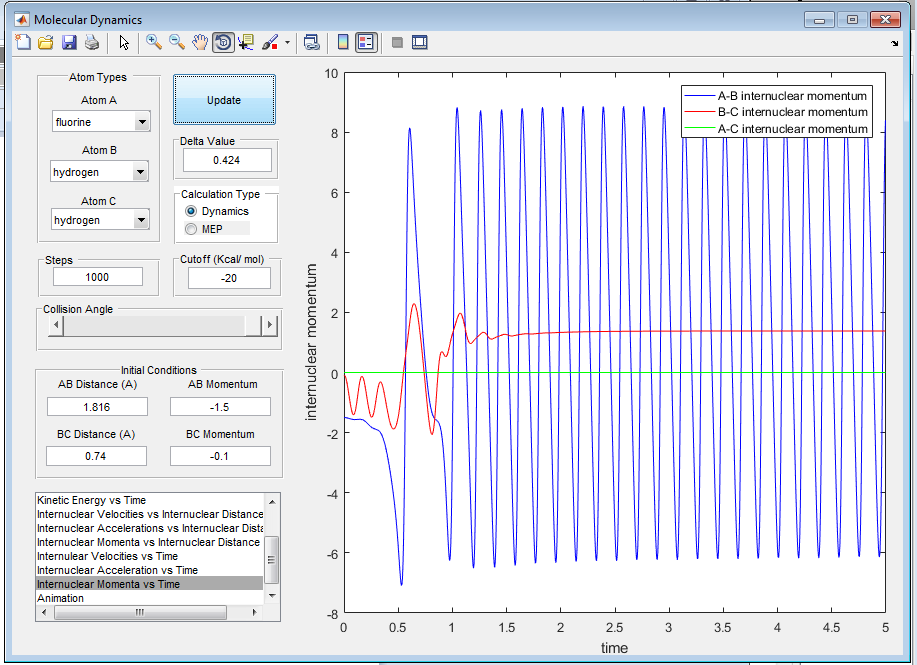917x665 pixels.
Task: Select the Dynamics calculation type
Action: coord(191,212)
